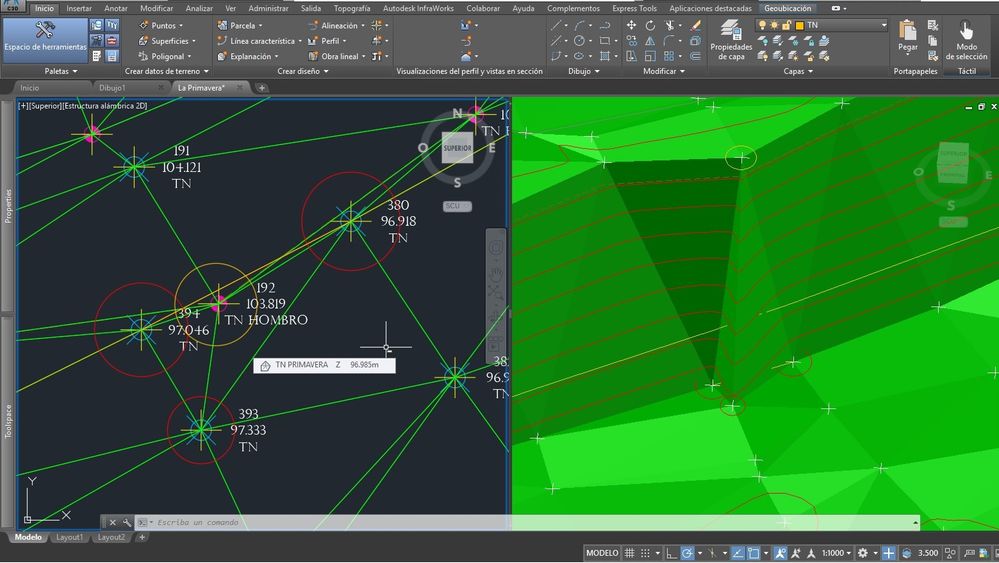Select the Erase tool in Modificar

point(696,25)
